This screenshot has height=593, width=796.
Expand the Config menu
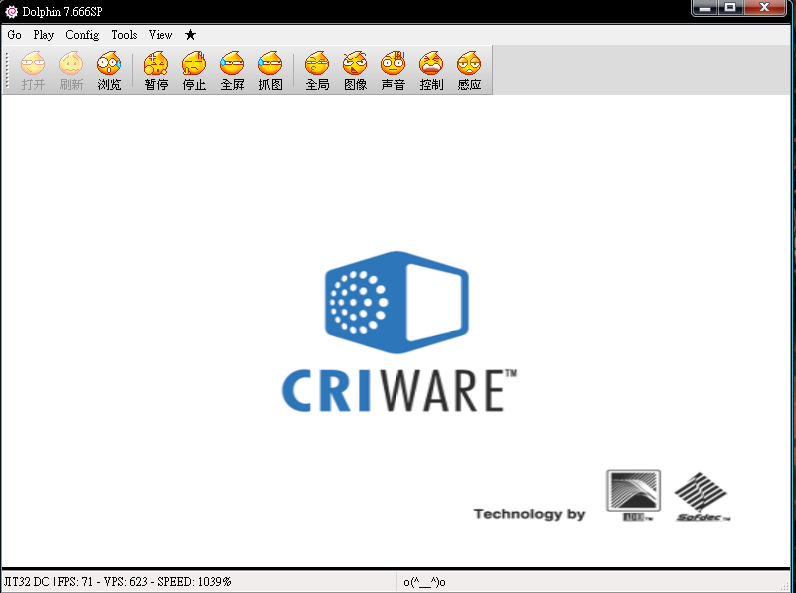point(82,35)
